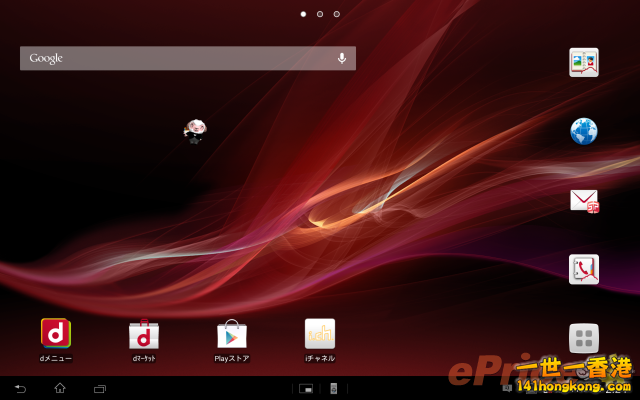Switch to the third home page dot
The image size is (640, 400).
click(337, 14)
